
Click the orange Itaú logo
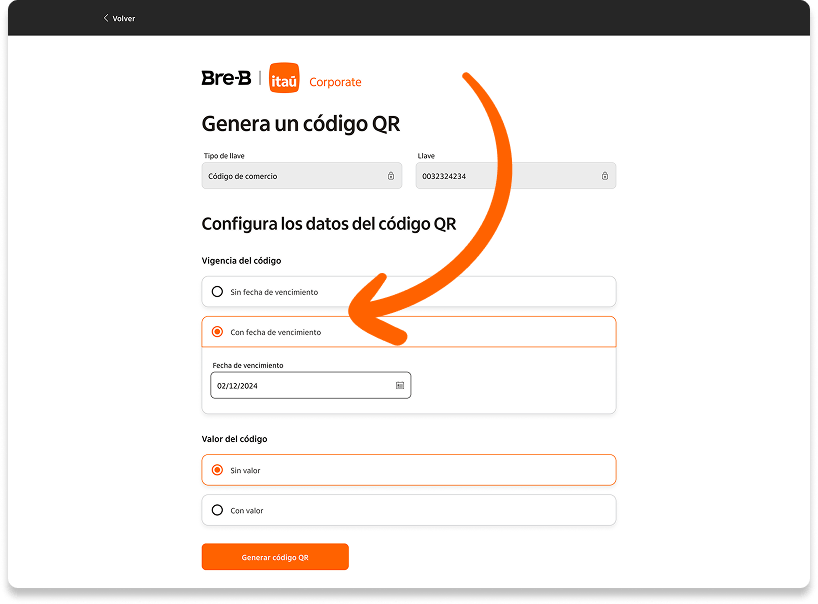point(284,78)
